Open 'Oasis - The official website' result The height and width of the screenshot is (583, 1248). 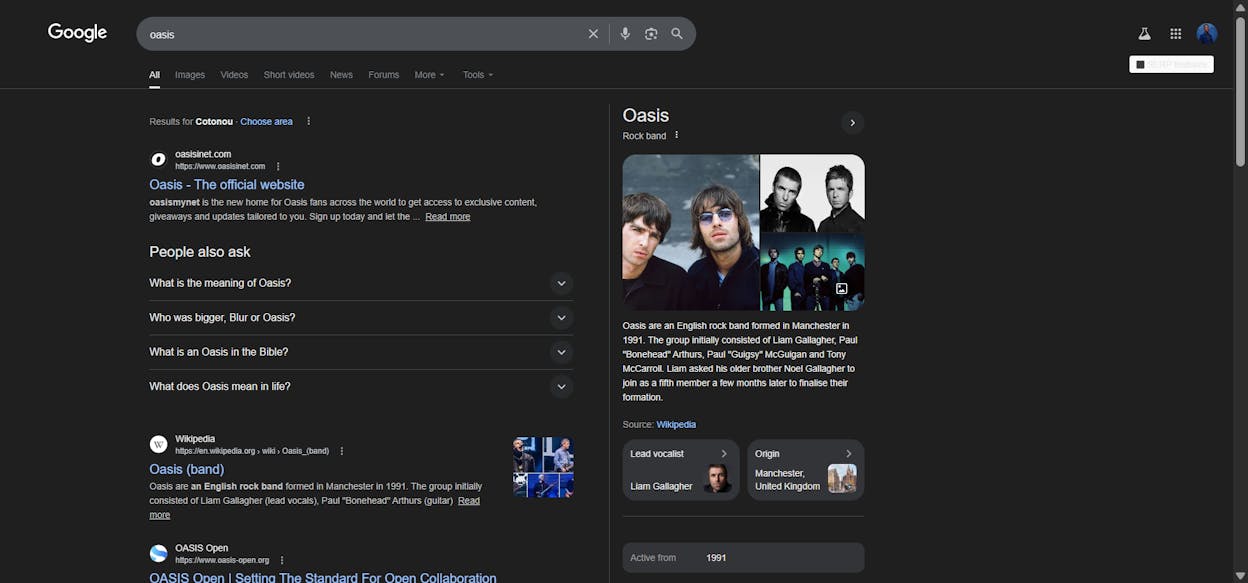(x=227, y=185)
